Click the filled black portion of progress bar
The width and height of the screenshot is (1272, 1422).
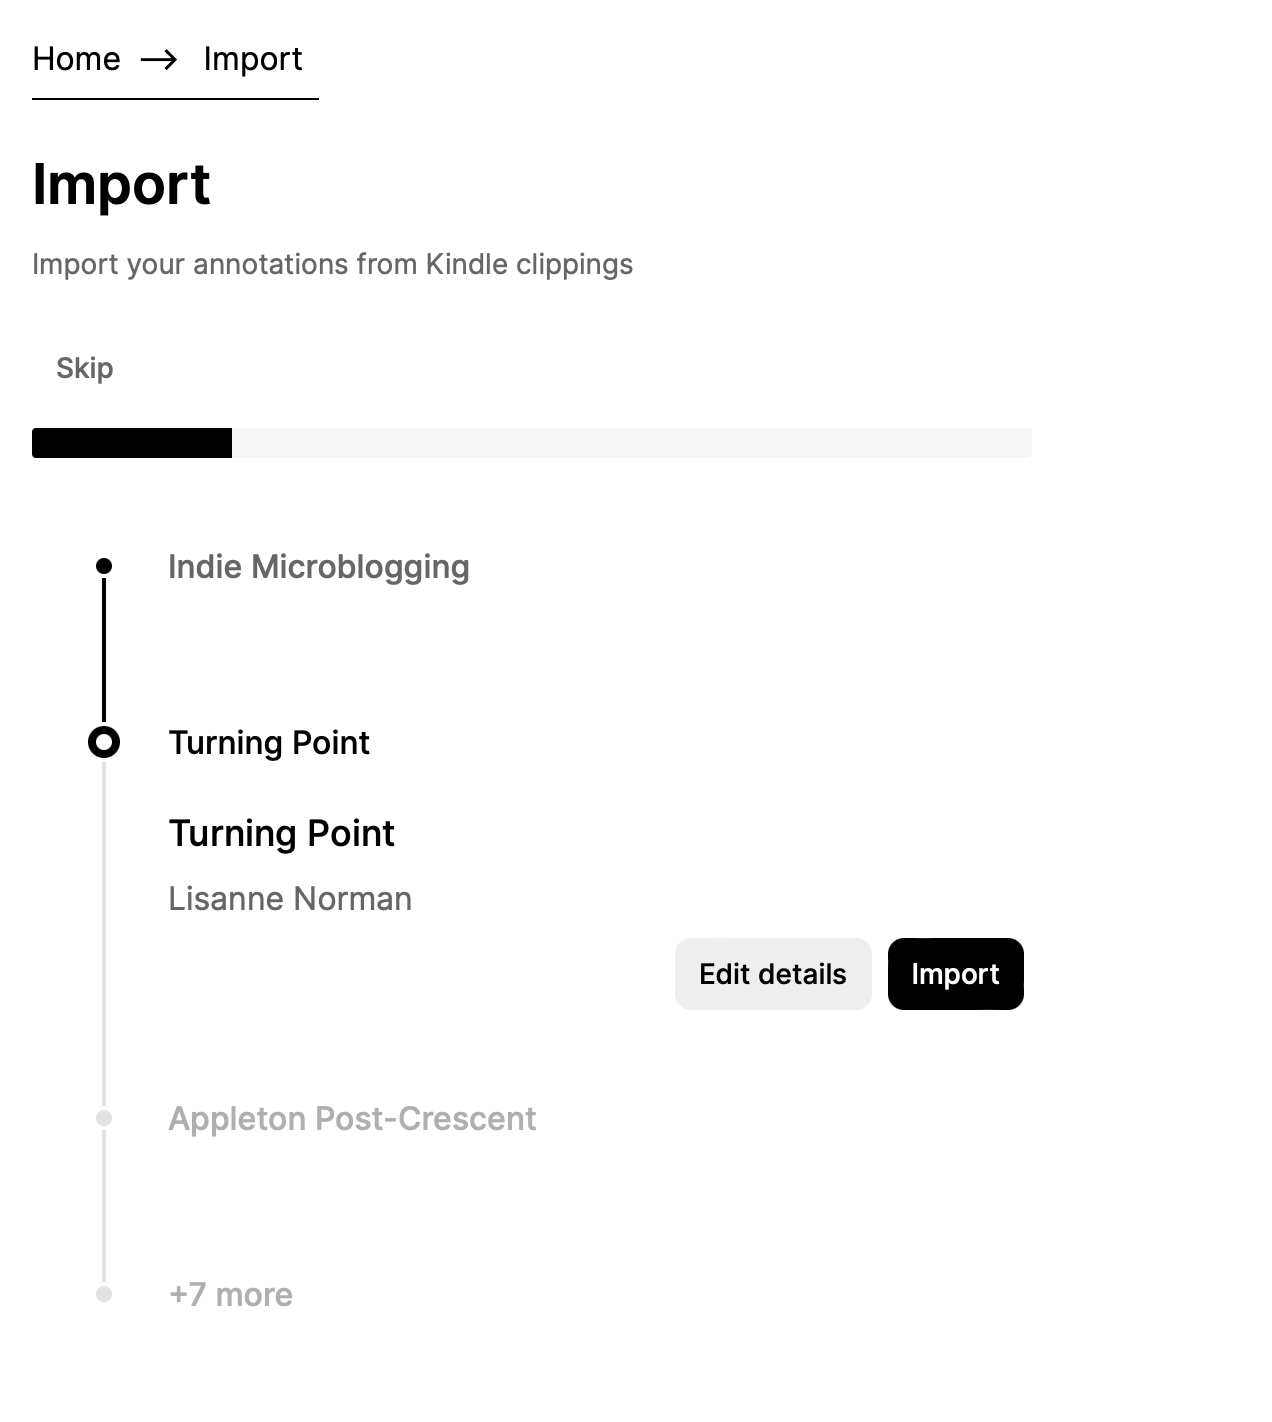(132, 443)
